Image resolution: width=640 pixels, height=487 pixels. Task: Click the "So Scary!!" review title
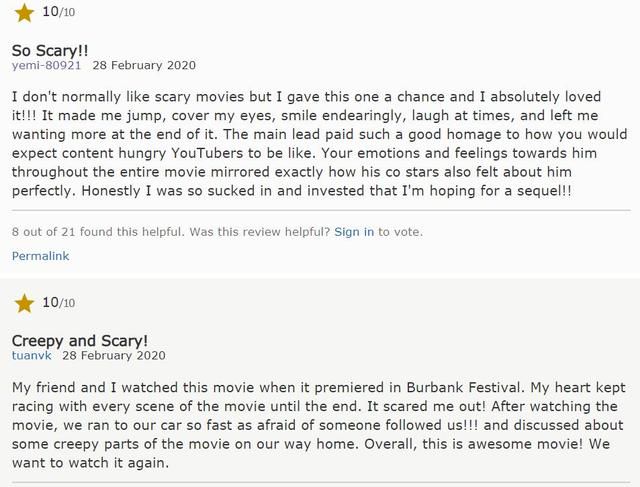(x=50, y=51)
